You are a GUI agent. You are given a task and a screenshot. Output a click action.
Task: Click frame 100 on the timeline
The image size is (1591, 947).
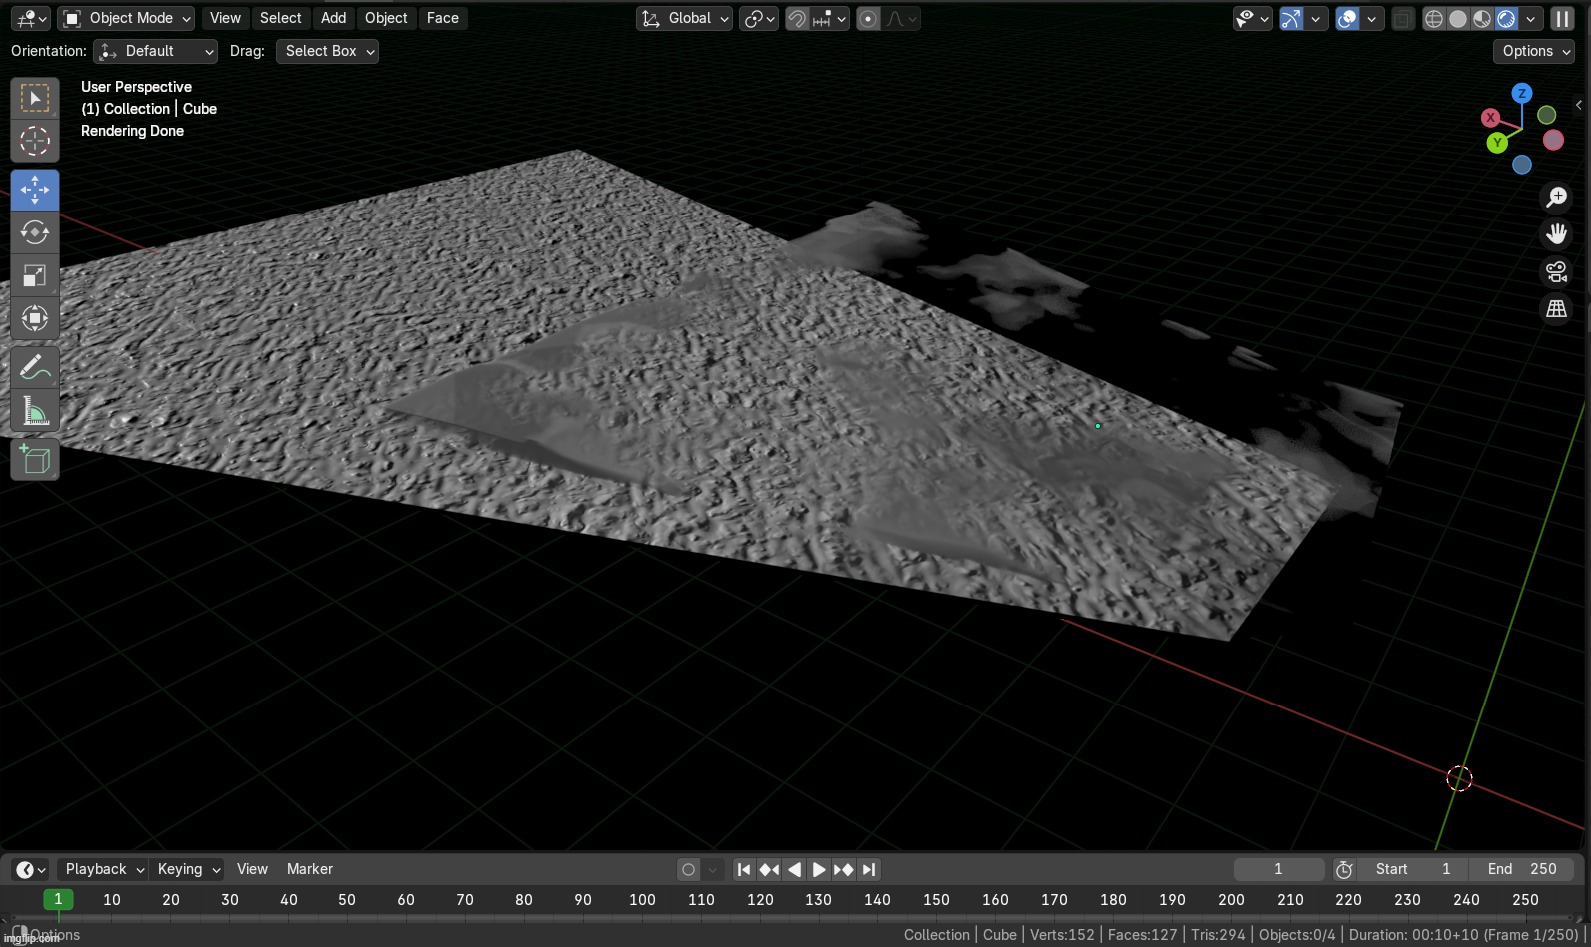pyautogui.click(x=642, y=900)
